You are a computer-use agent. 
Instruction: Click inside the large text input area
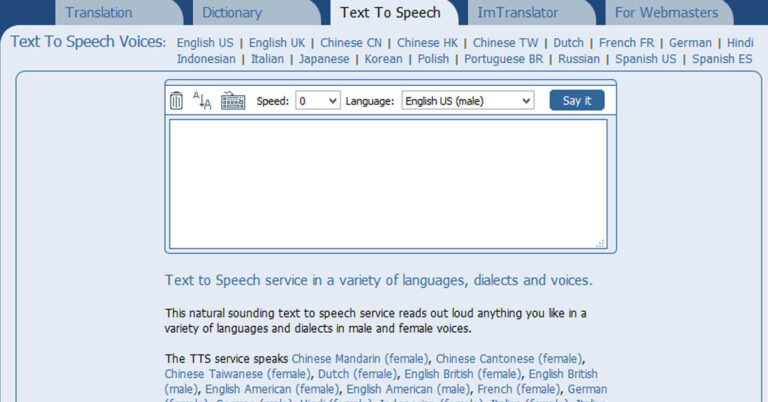click(388, 184)
